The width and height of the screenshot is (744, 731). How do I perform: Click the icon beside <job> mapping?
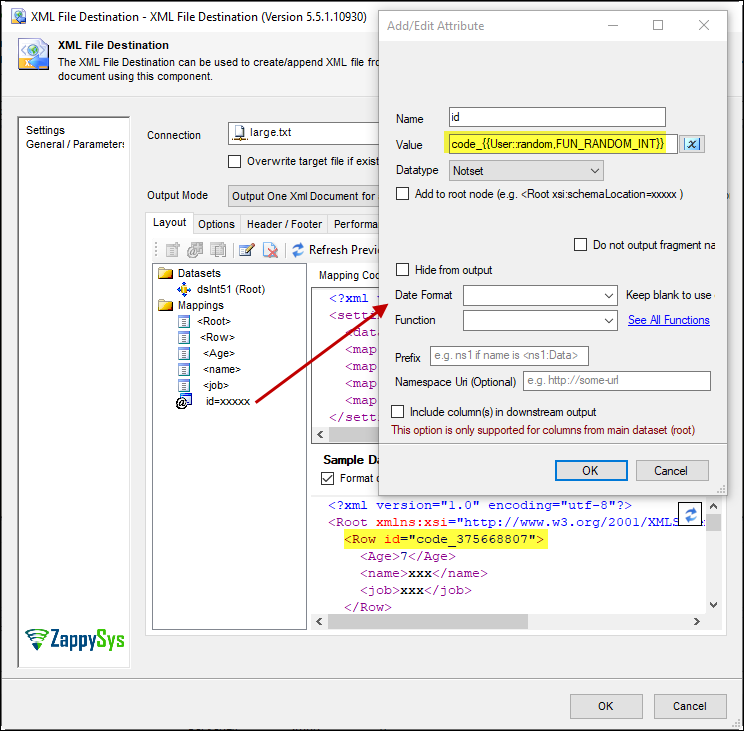[184, 385]
